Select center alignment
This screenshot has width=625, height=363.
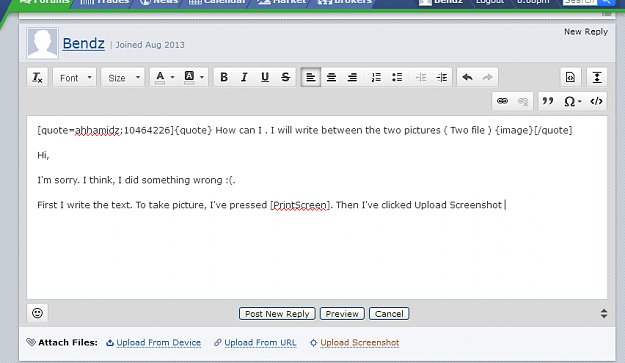point(331,77)
